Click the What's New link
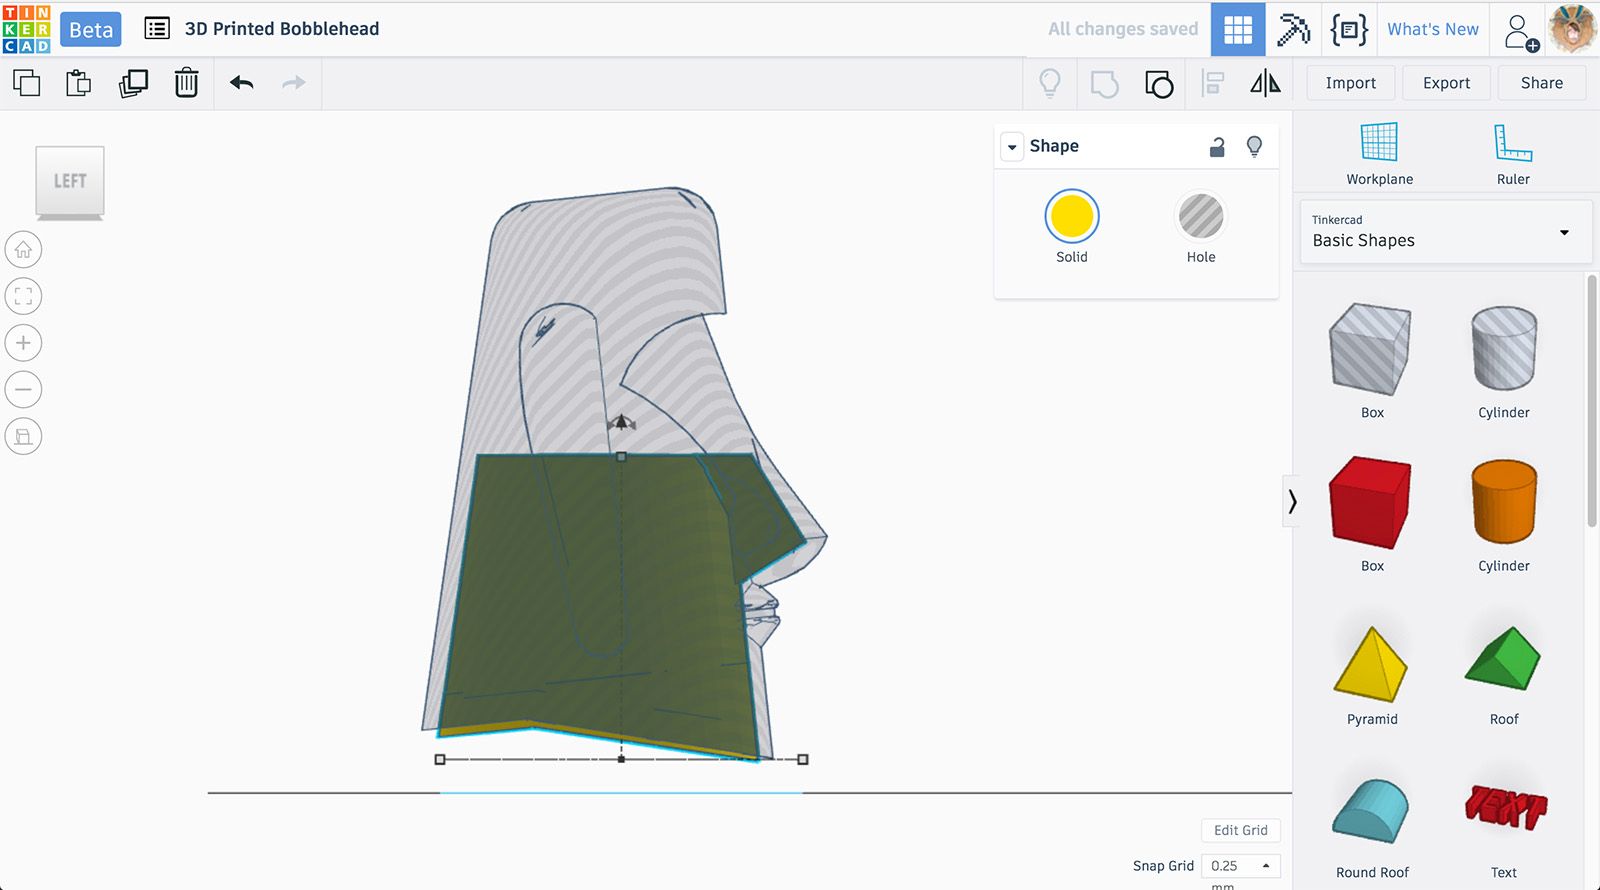Screen dimensions: 1600x890 point(1432,29)
